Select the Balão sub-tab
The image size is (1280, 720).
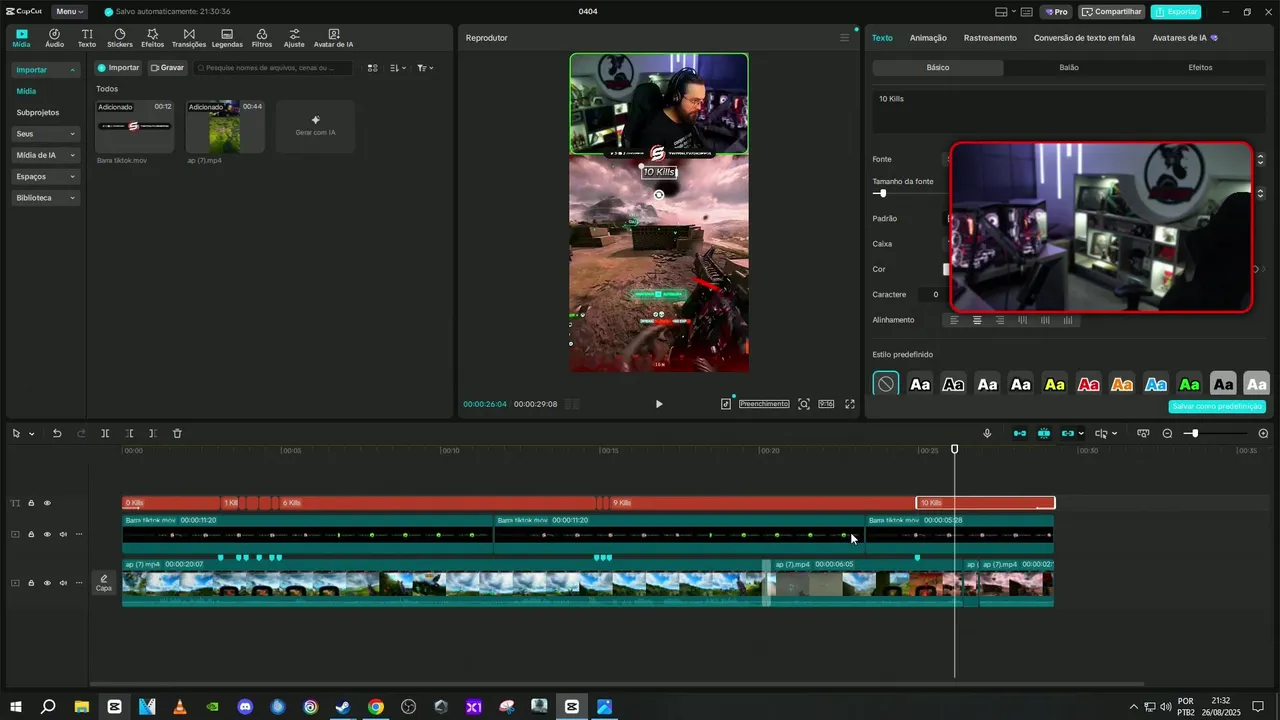(x=1069, y=68)
